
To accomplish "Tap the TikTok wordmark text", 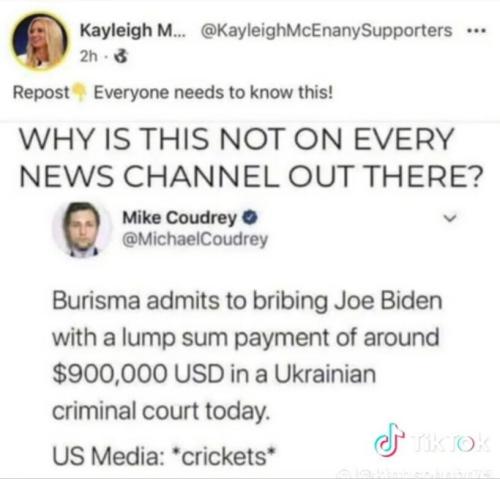I will click(x=450, y=443).
